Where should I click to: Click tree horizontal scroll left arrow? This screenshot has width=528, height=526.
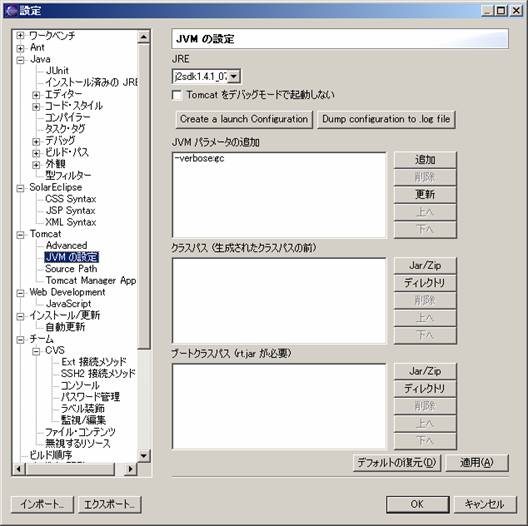(19, 469)
